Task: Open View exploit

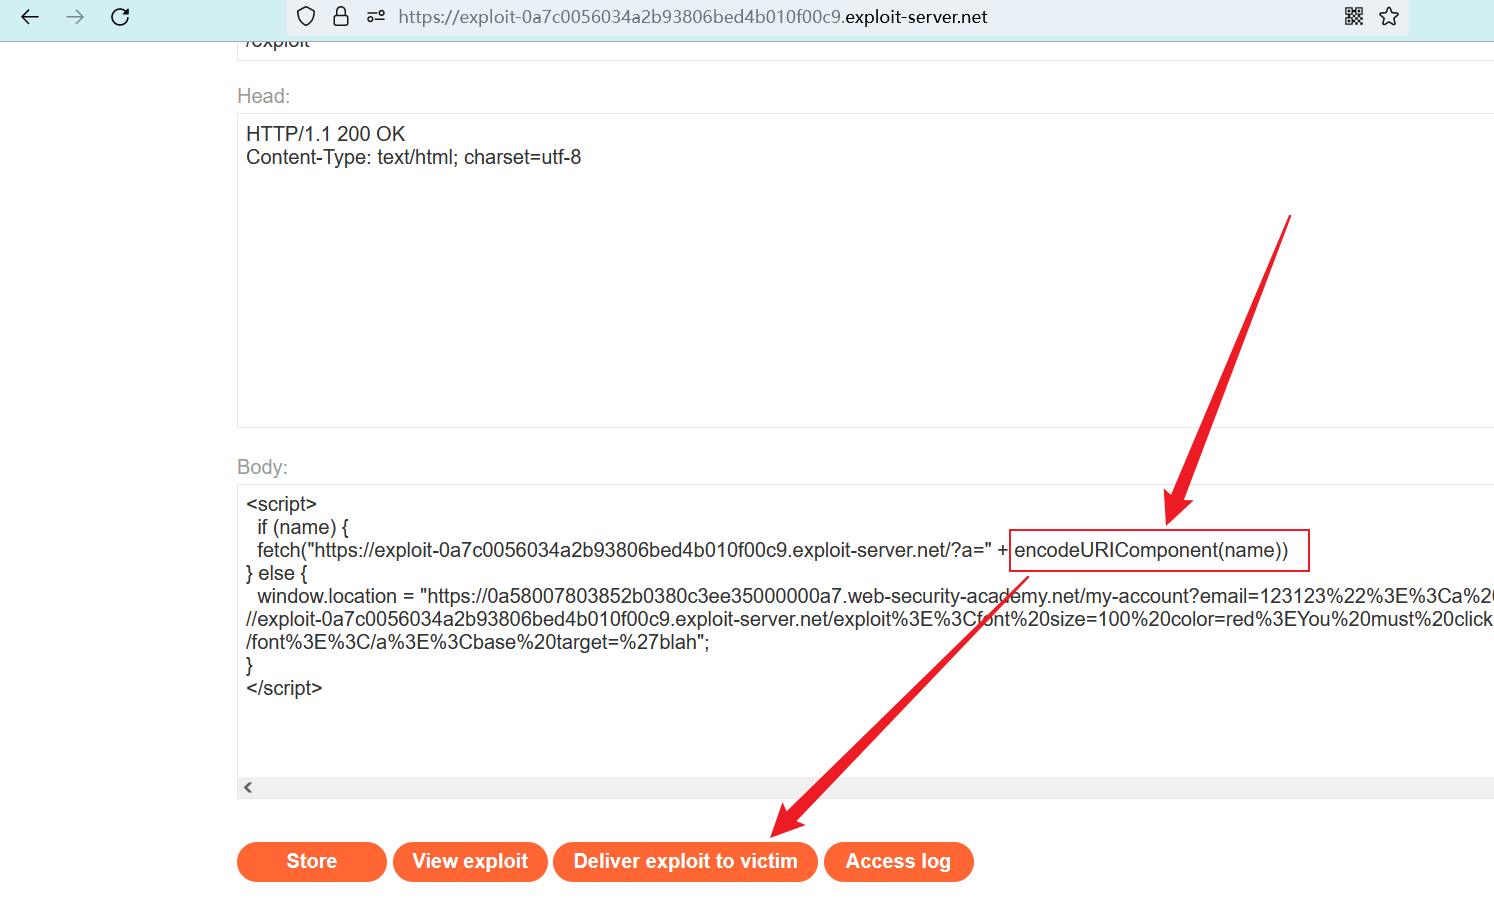Action: [470, 862]
